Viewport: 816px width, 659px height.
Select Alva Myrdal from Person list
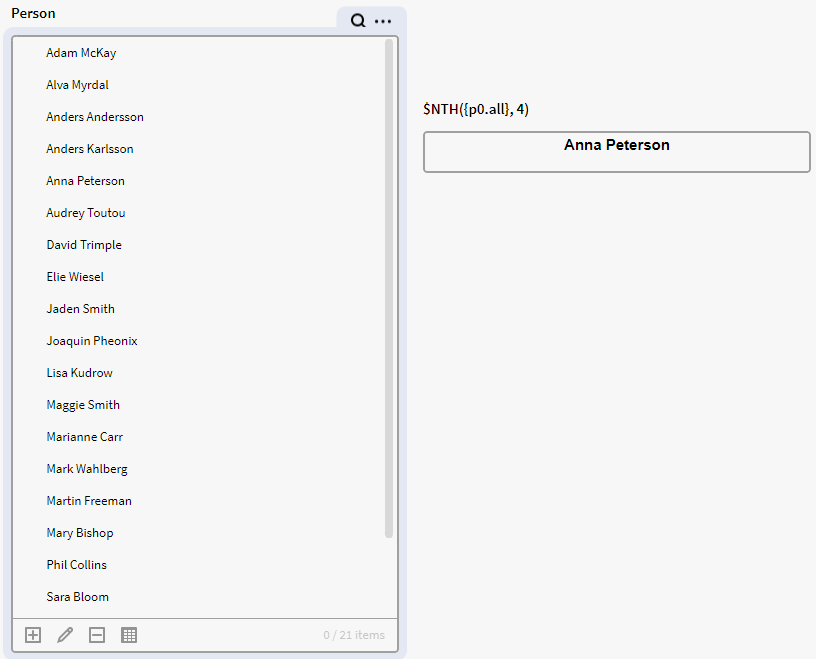click(x=77, y=85)
